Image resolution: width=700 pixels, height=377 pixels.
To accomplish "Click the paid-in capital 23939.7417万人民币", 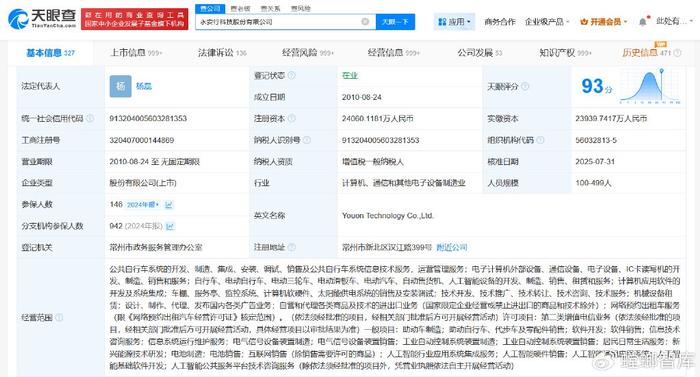I will point(611,118).
